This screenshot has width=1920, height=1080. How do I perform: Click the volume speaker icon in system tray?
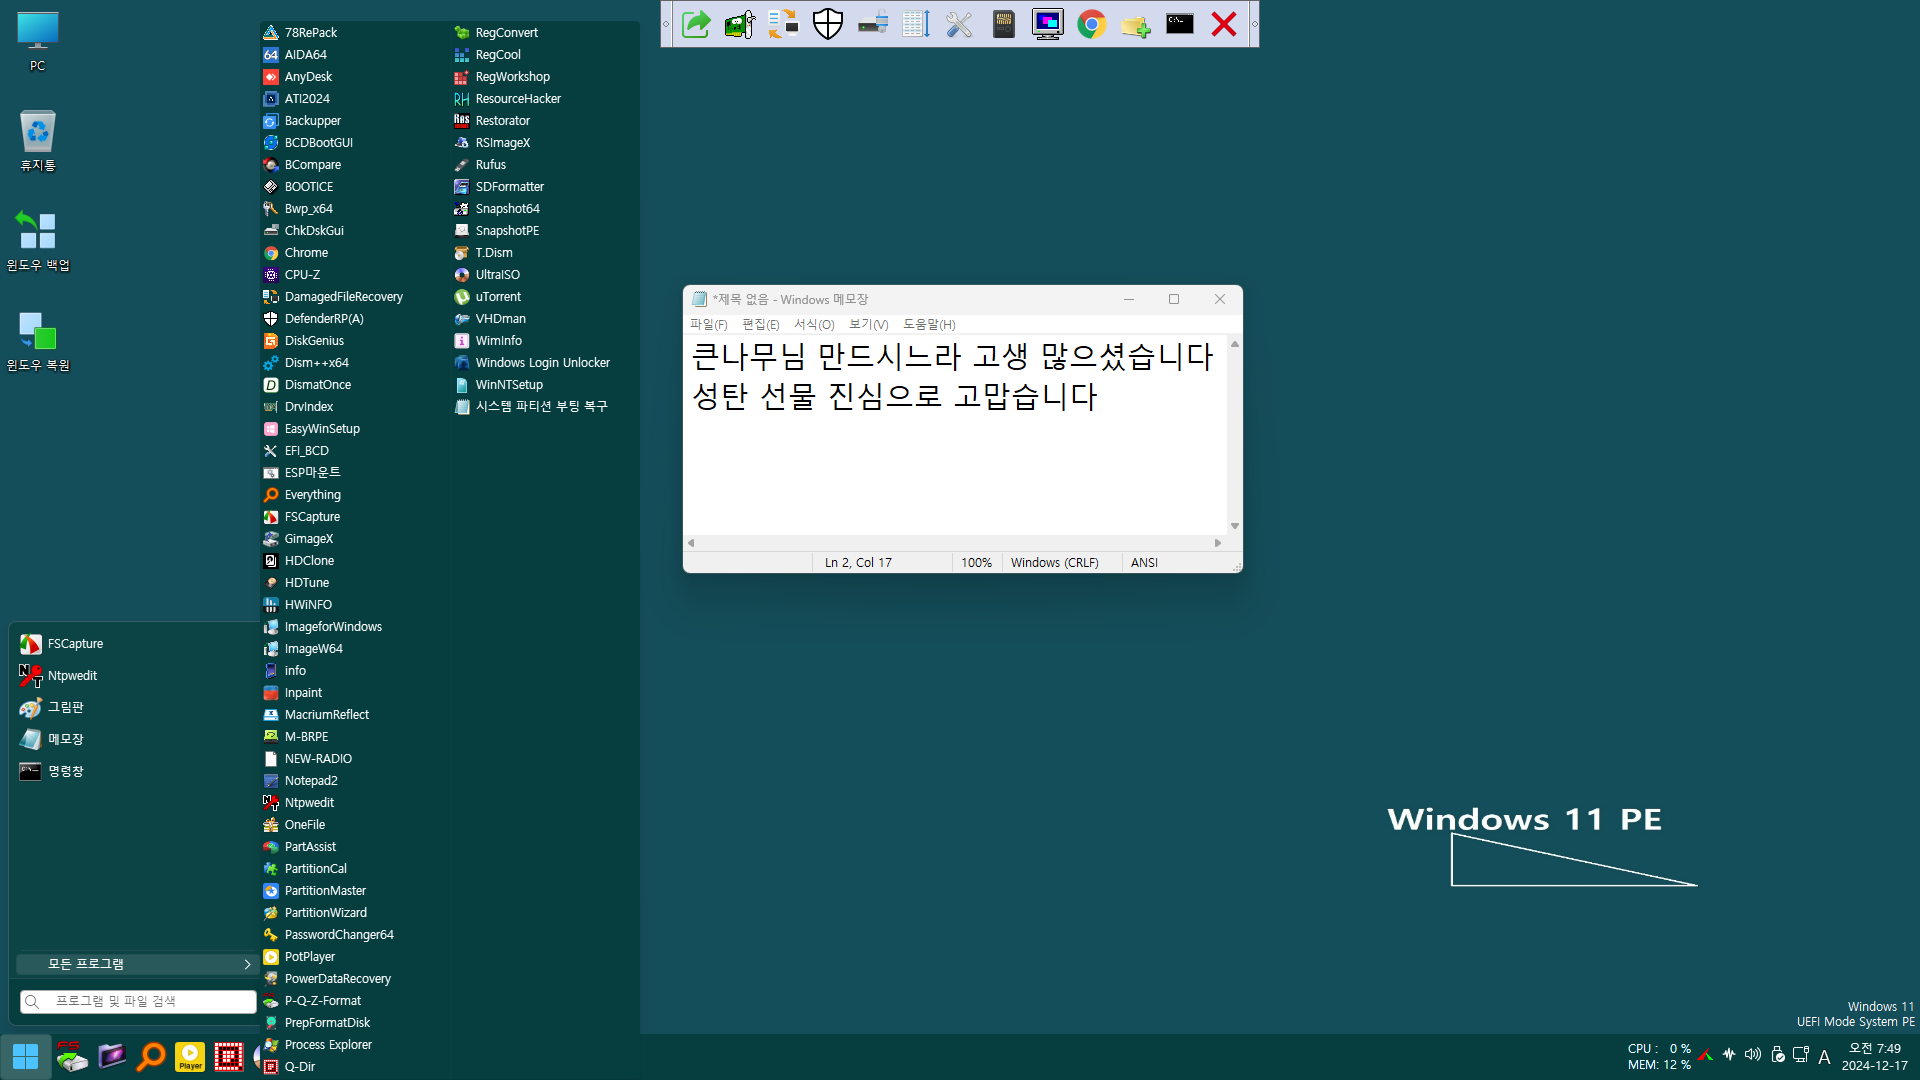[1753, 1055]
